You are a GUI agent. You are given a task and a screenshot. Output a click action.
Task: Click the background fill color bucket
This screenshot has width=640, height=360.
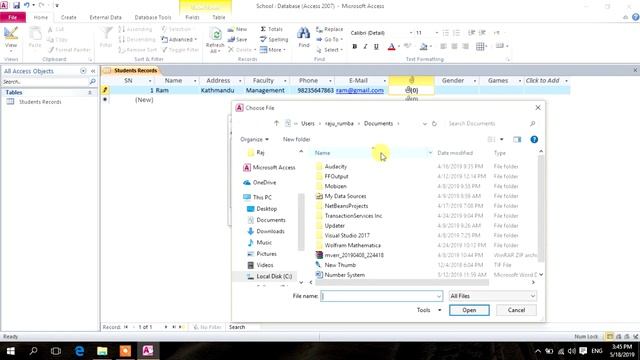(424, 47)
